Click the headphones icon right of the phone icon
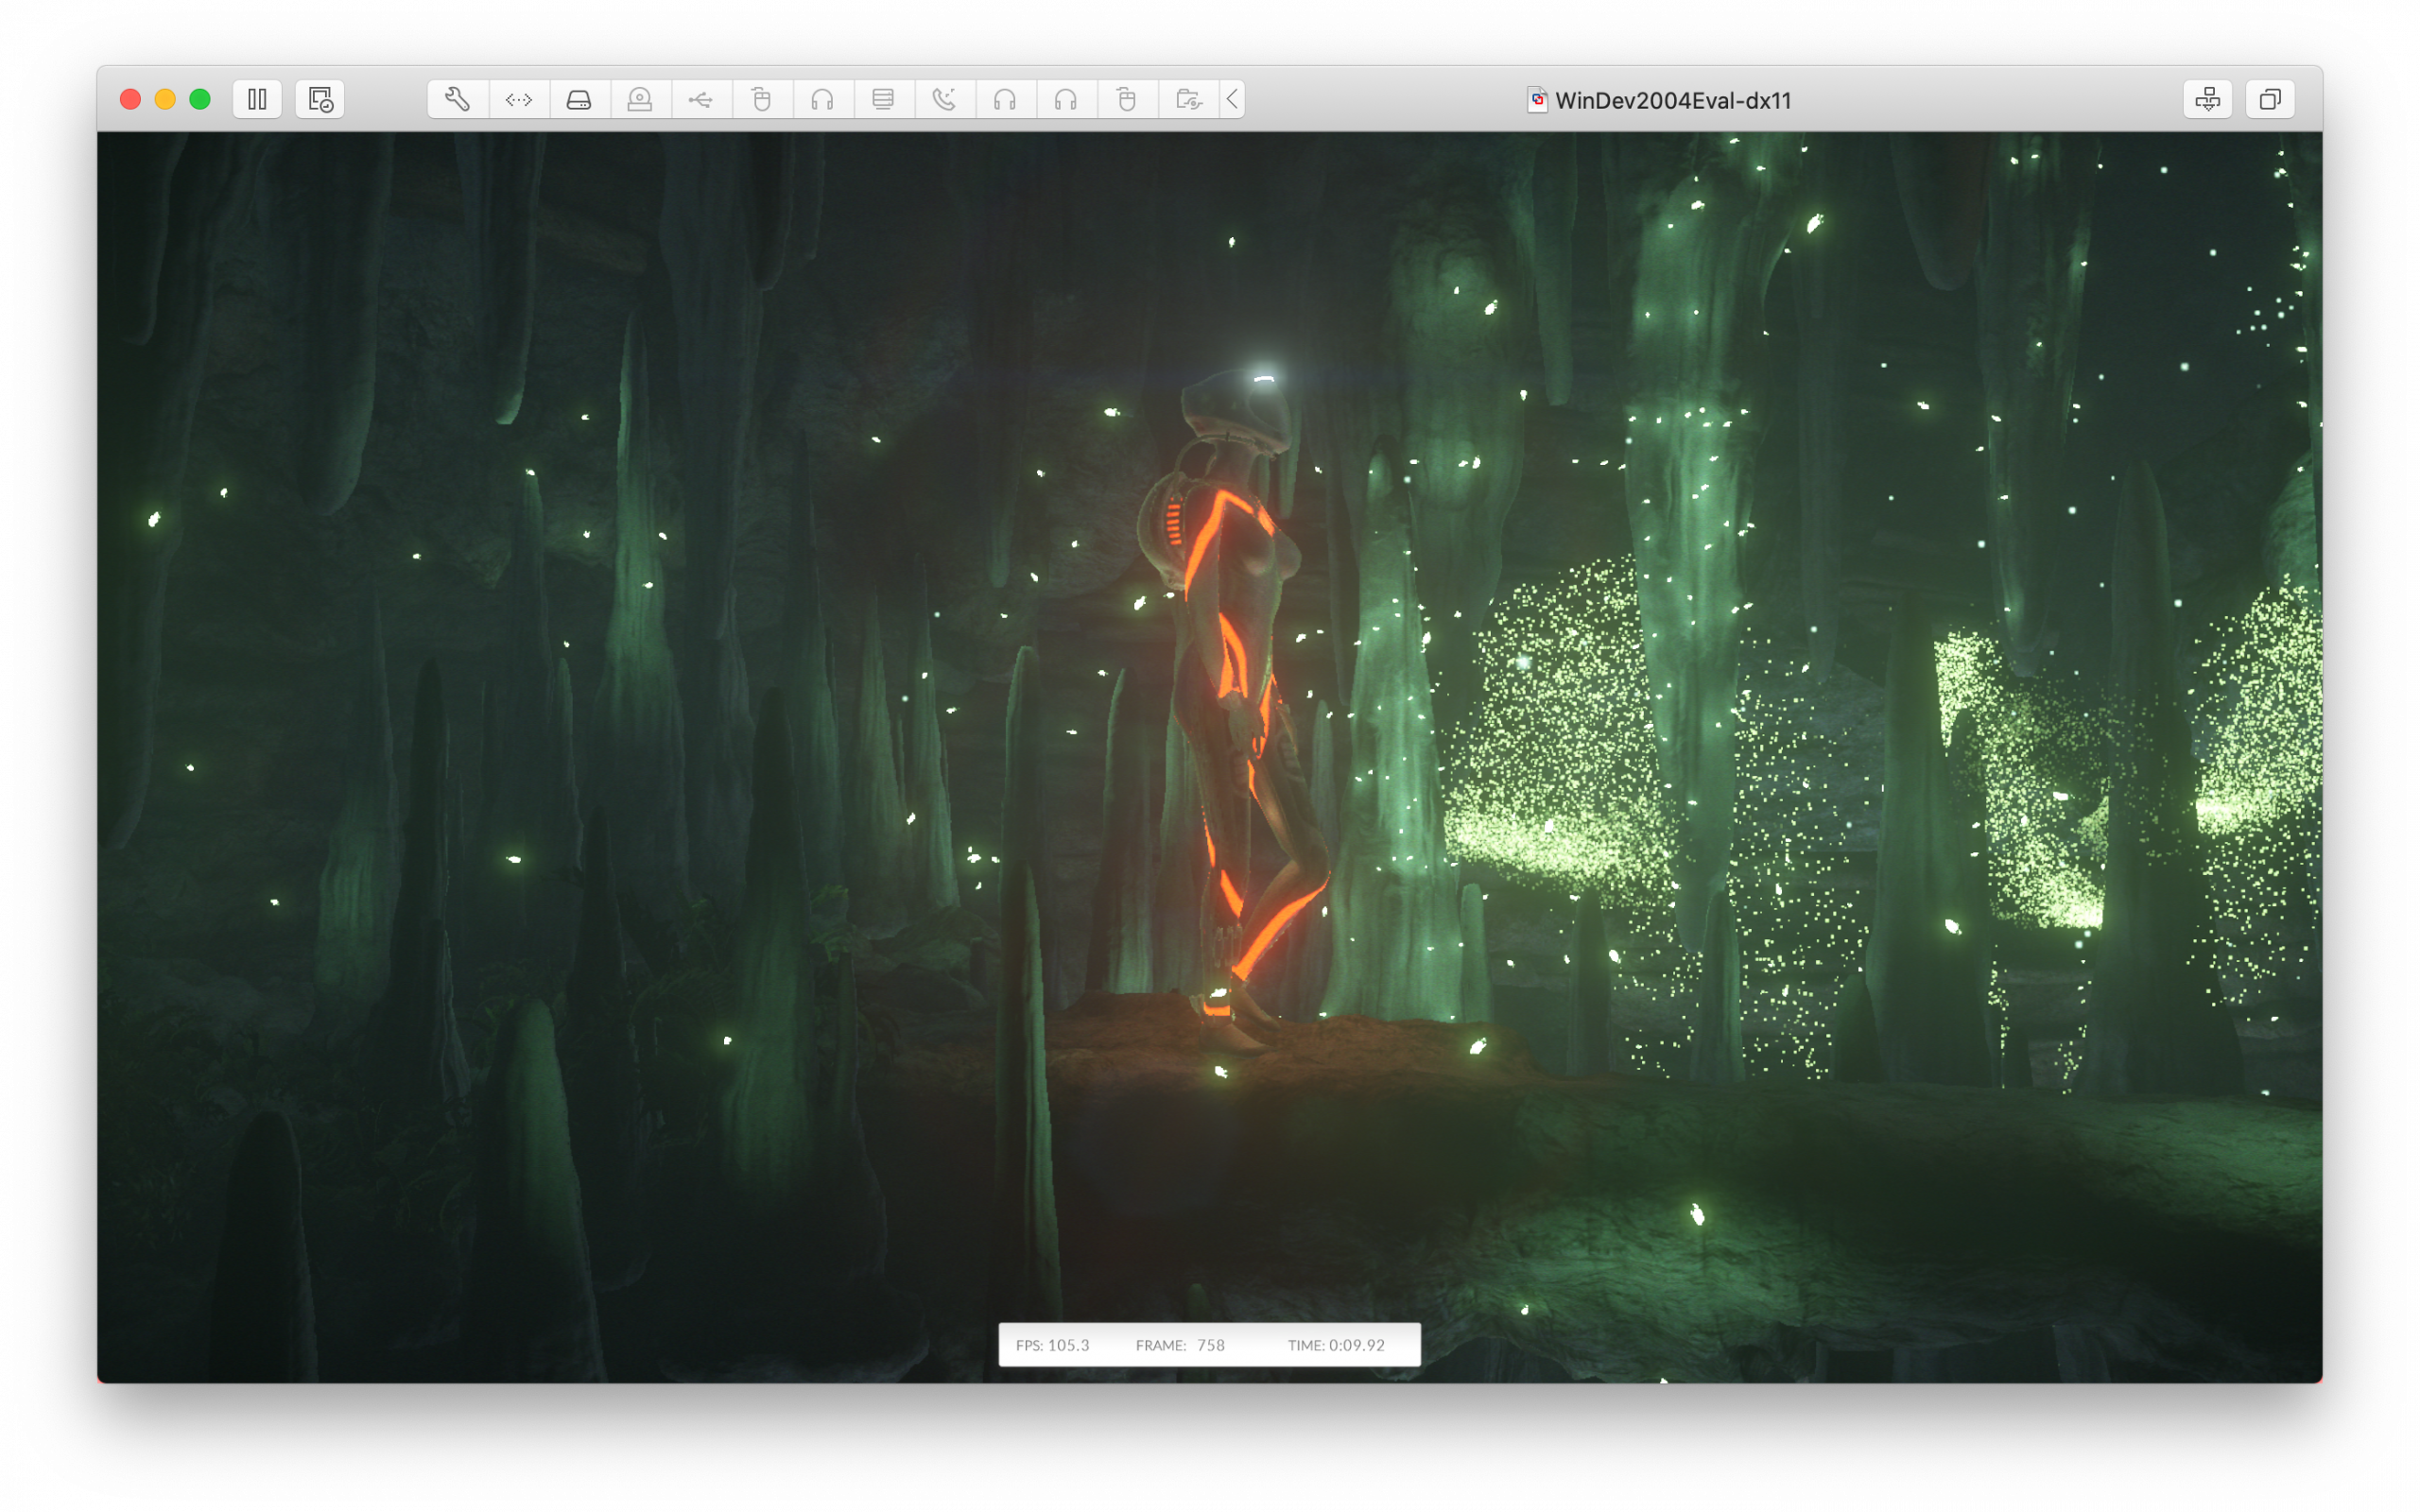This screenshot has height=1512, width=2420. [x=1005, y=99]
